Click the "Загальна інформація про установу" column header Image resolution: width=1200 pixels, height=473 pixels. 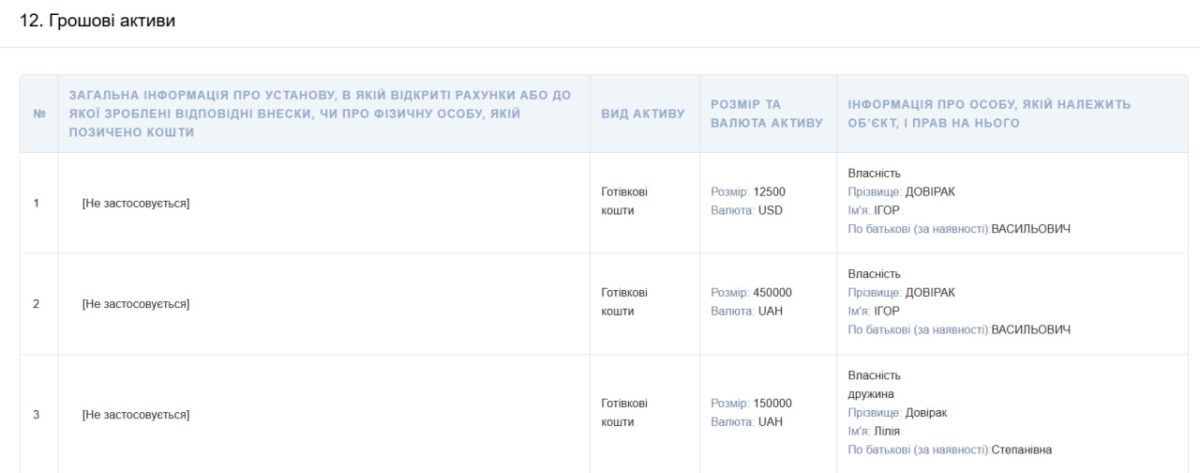[320, 114]
